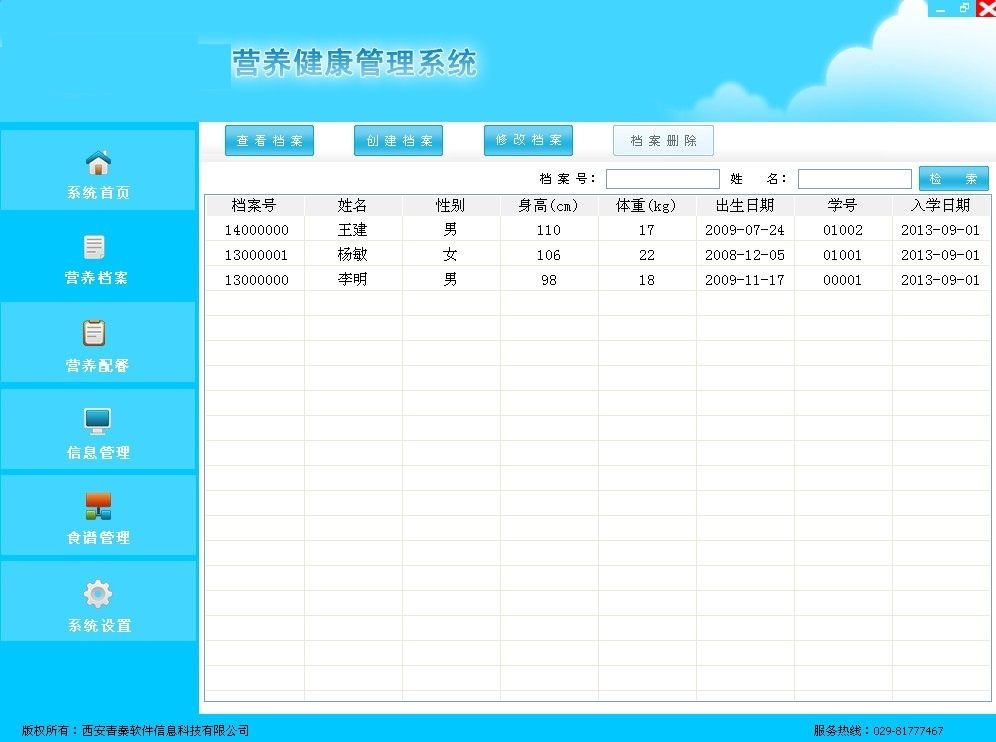
Task: Open 系统设置 gear icon
Action: [98, 594]
